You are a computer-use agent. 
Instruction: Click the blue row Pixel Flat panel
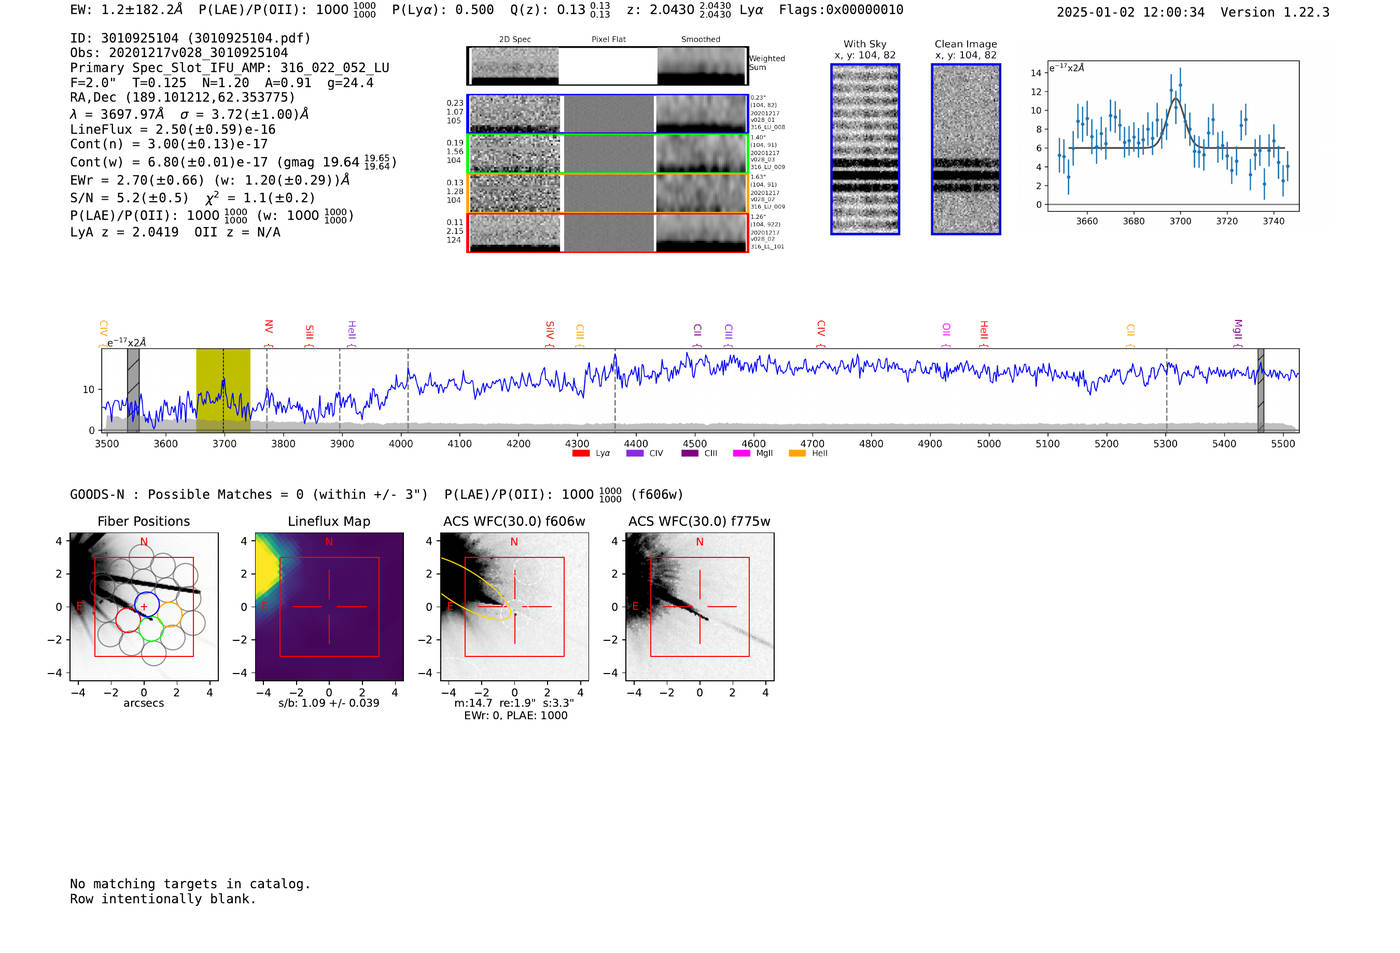point(608,114)
